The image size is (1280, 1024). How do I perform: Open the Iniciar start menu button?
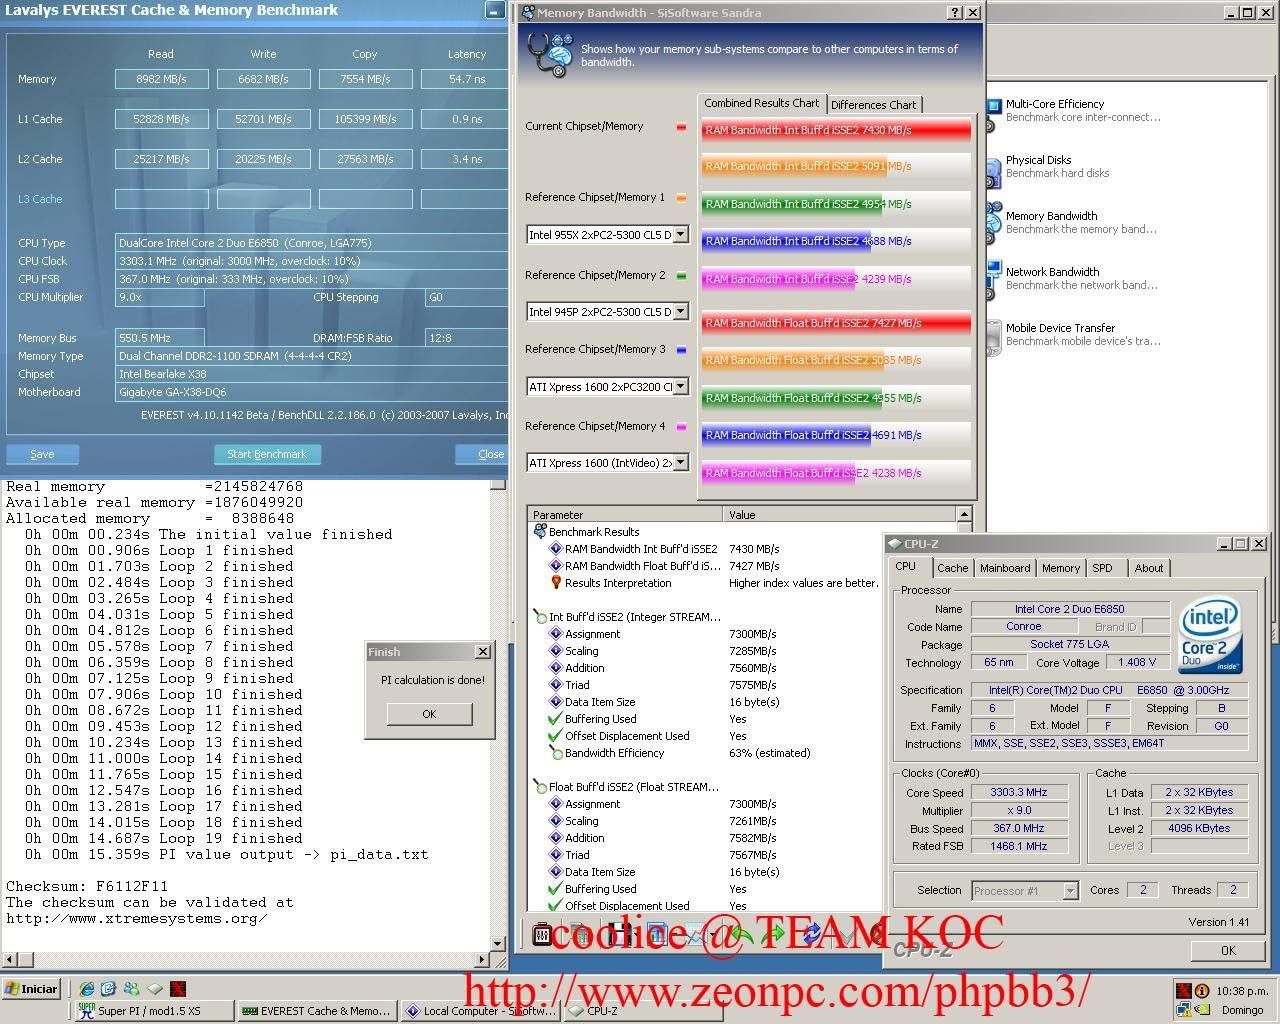tap(32, 989)
